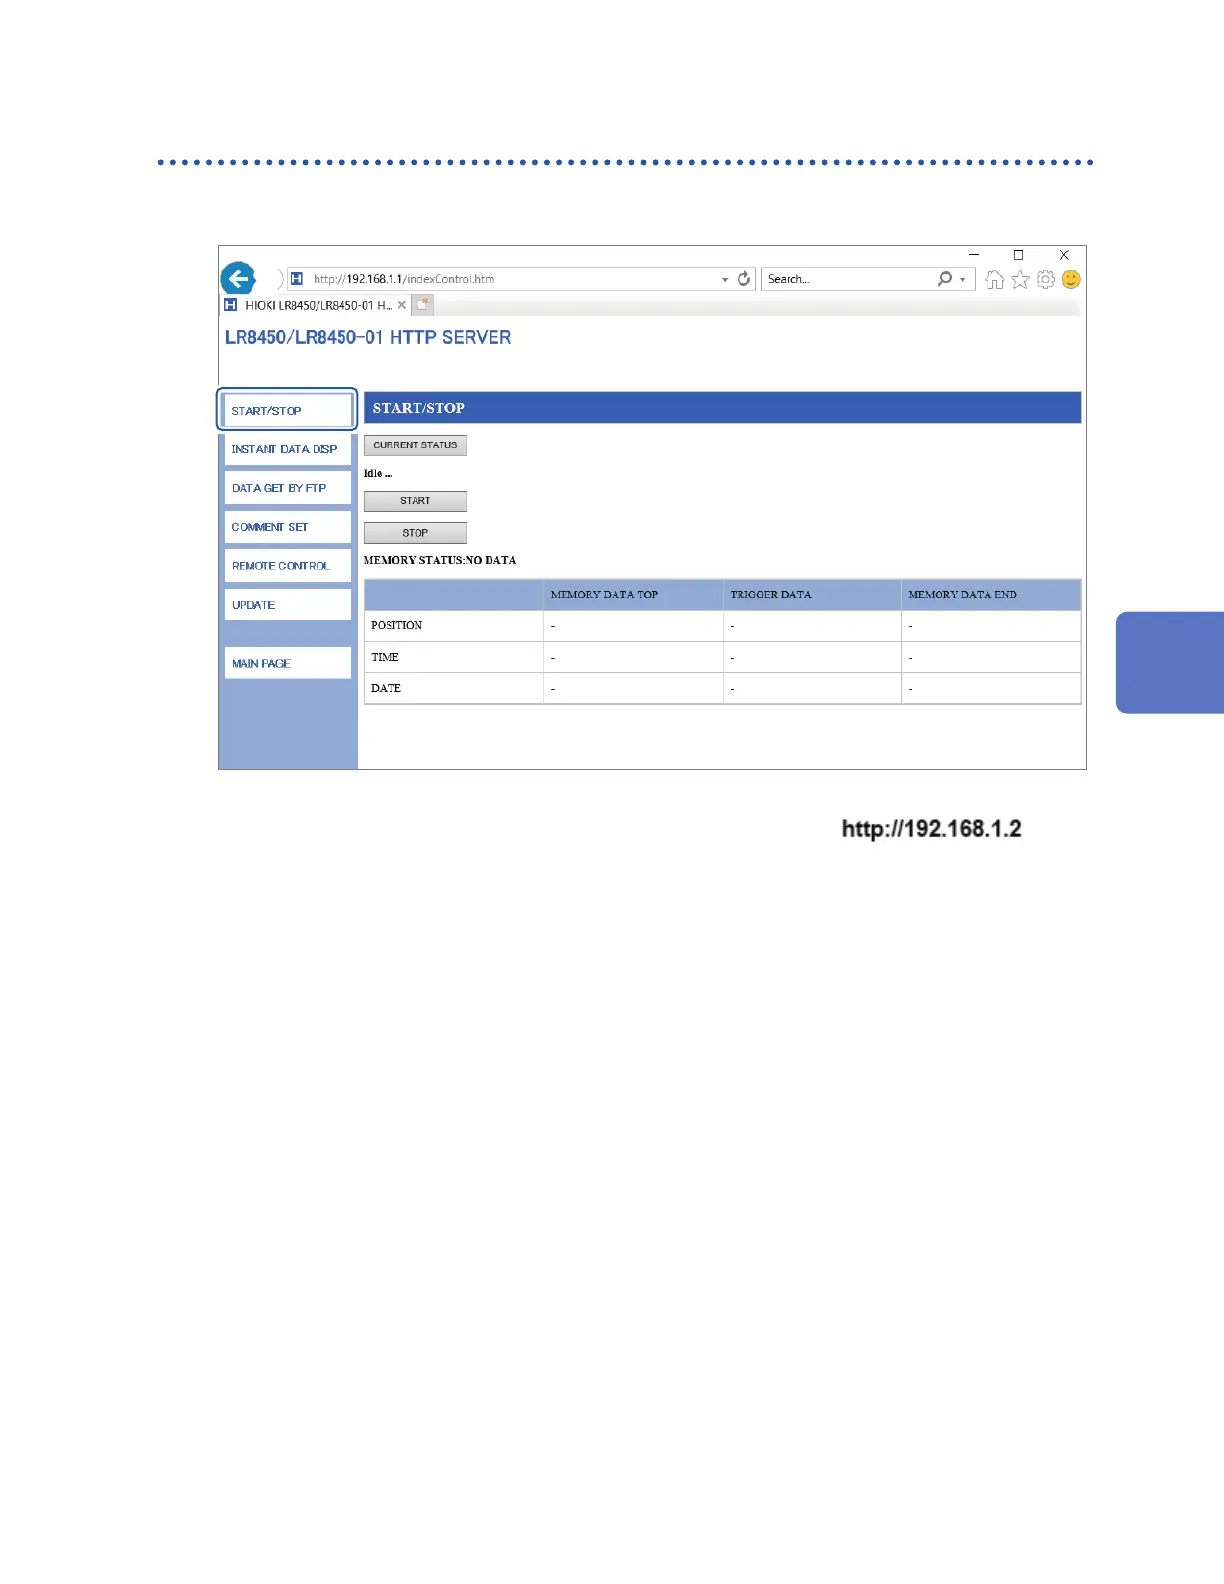Screen dimensions: 1224x1584
Task: Refresh the page with the reload icon
Action: 744,279
